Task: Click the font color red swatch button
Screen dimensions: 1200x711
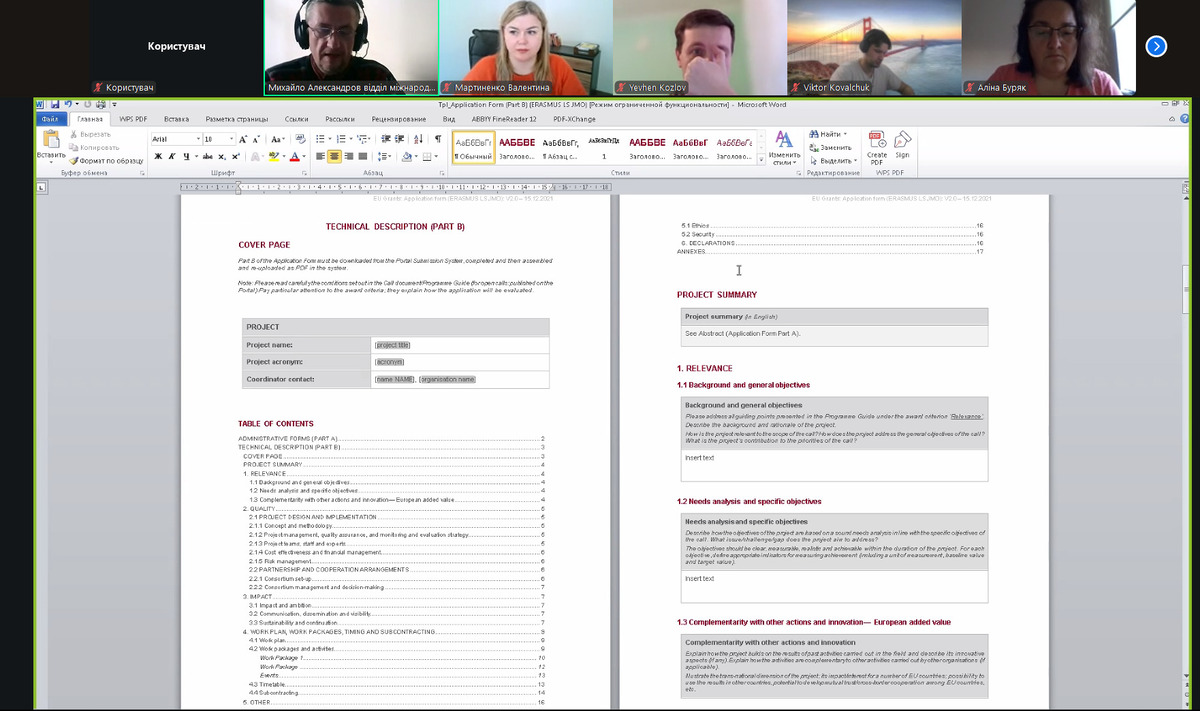Action: (x=296, y=157)
